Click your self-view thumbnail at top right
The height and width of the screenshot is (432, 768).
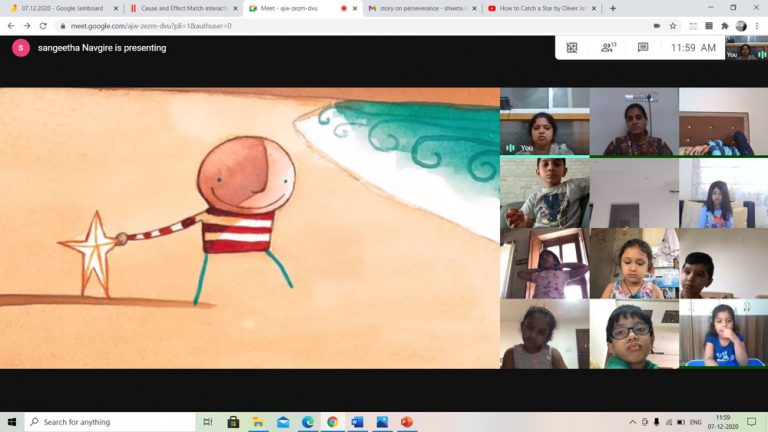(746, 48)
